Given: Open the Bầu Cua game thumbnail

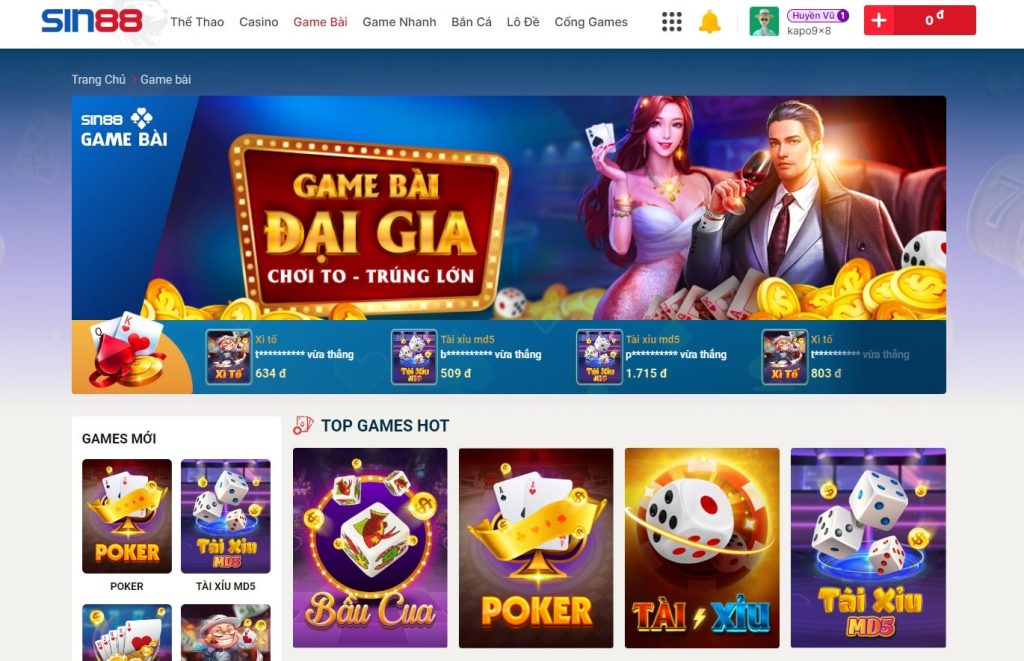Looking at the screenshot, I should coord(370,548).
